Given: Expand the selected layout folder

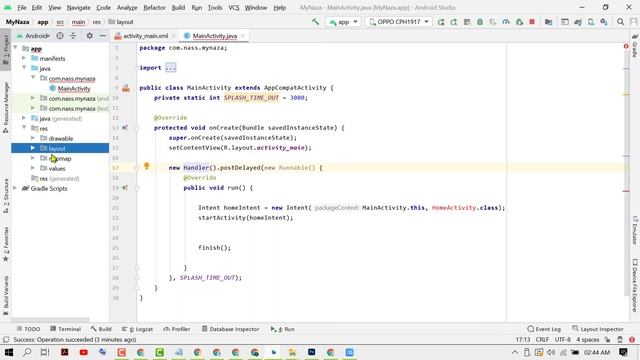Looking at the screenshot, I should point(33,148).
